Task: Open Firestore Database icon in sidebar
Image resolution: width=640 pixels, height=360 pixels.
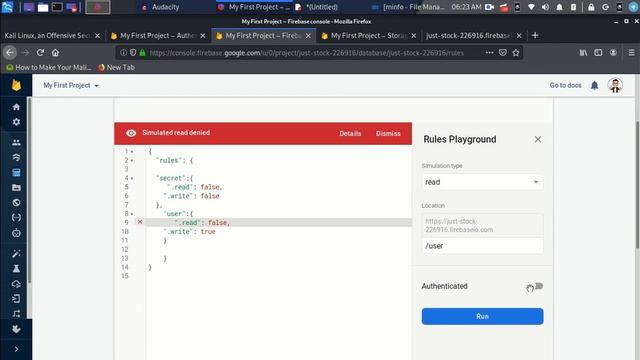Action: point(16,158)
